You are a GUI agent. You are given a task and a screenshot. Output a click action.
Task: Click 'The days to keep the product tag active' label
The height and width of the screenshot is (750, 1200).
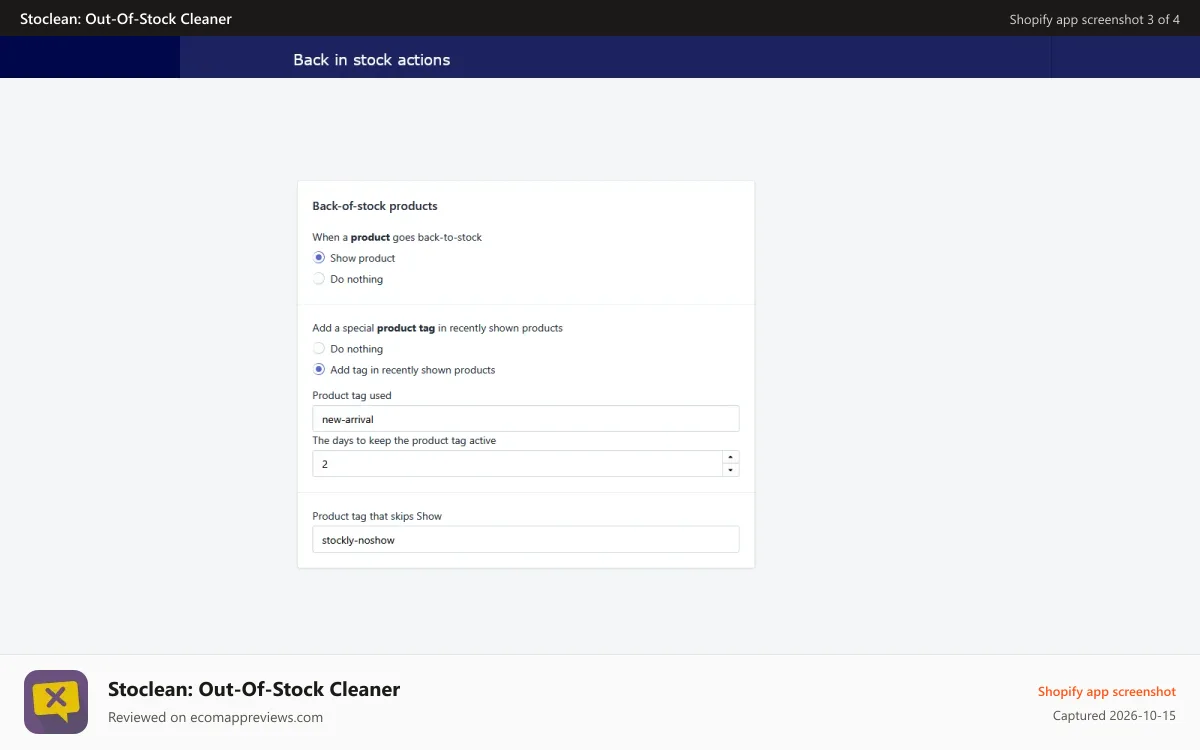404,440
